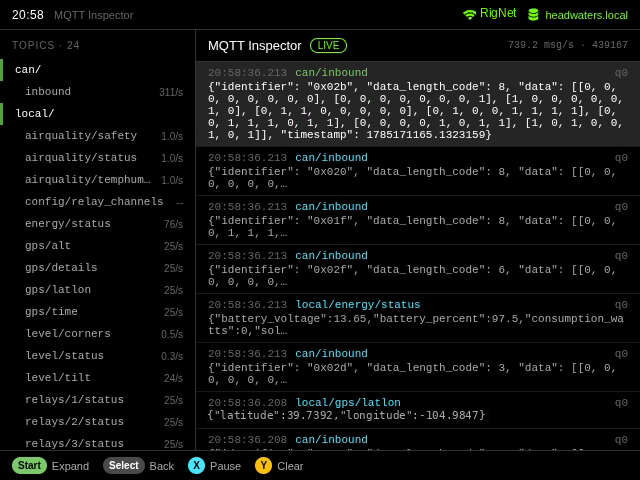Click the q0 label on the energy/status message
Image resolution: width=640 pixels, height=480 pixels.
pos(621,305)
